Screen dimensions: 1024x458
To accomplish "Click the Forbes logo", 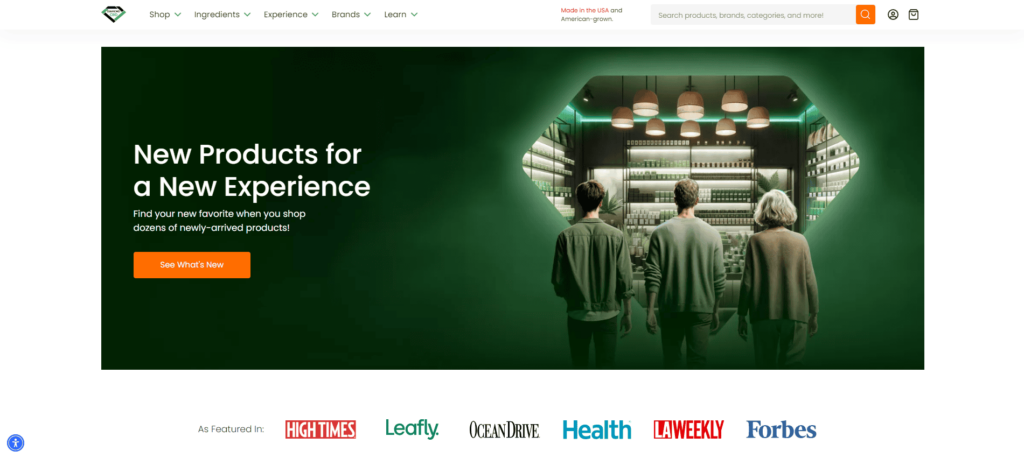I will [x=781, y=429].
